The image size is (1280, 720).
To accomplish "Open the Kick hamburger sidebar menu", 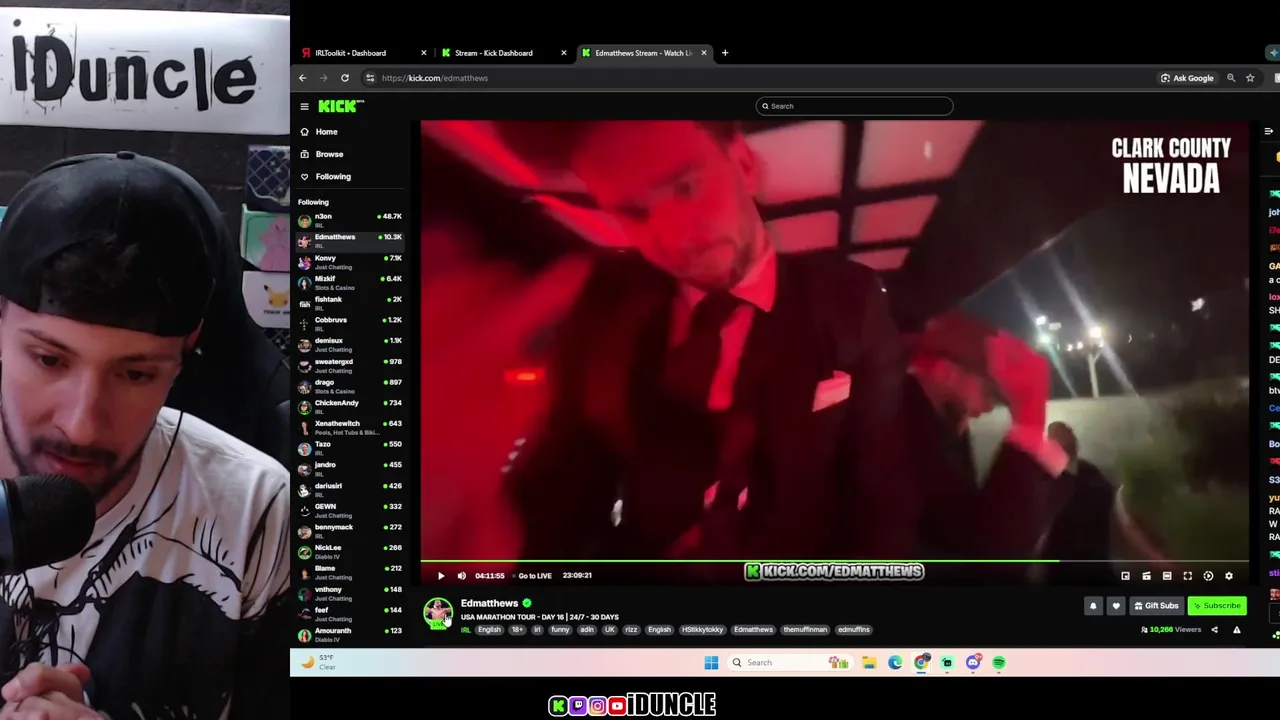I will 304,106.
